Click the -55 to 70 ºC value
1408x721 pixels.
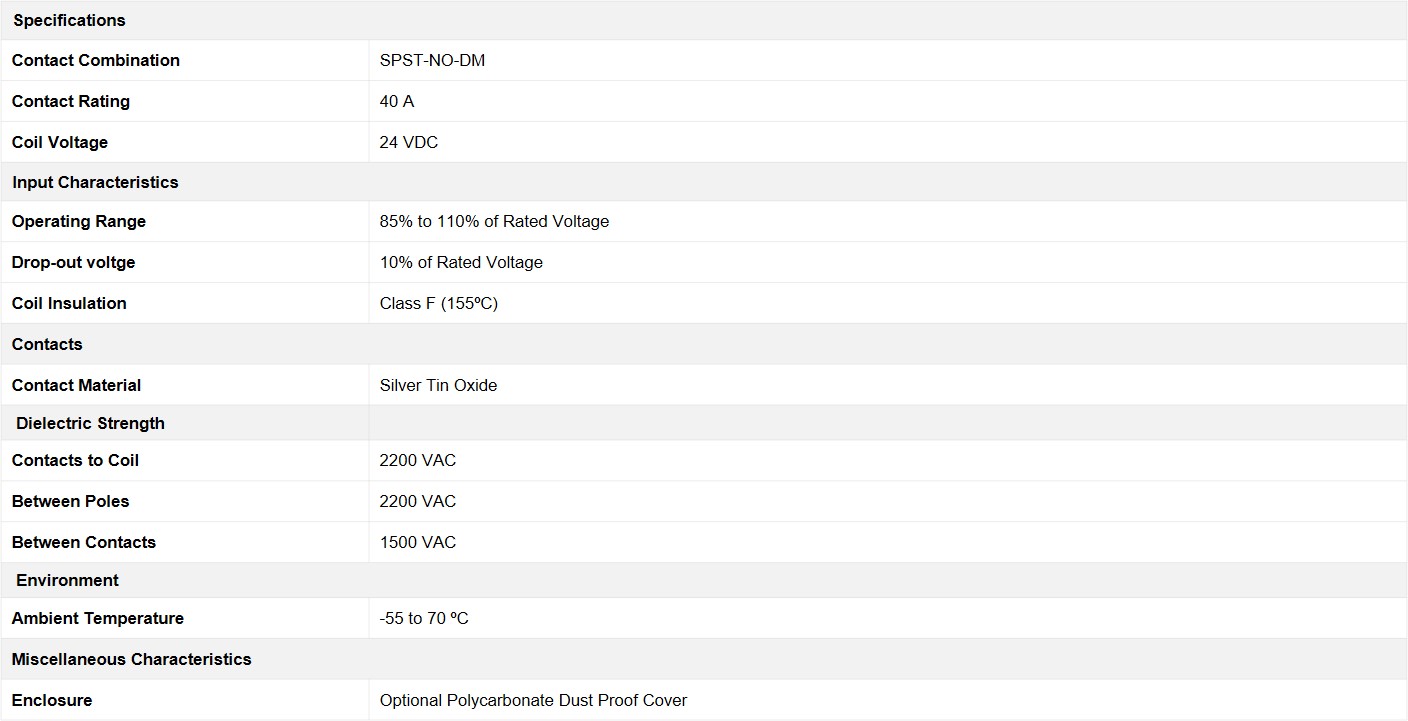point(424,618)
